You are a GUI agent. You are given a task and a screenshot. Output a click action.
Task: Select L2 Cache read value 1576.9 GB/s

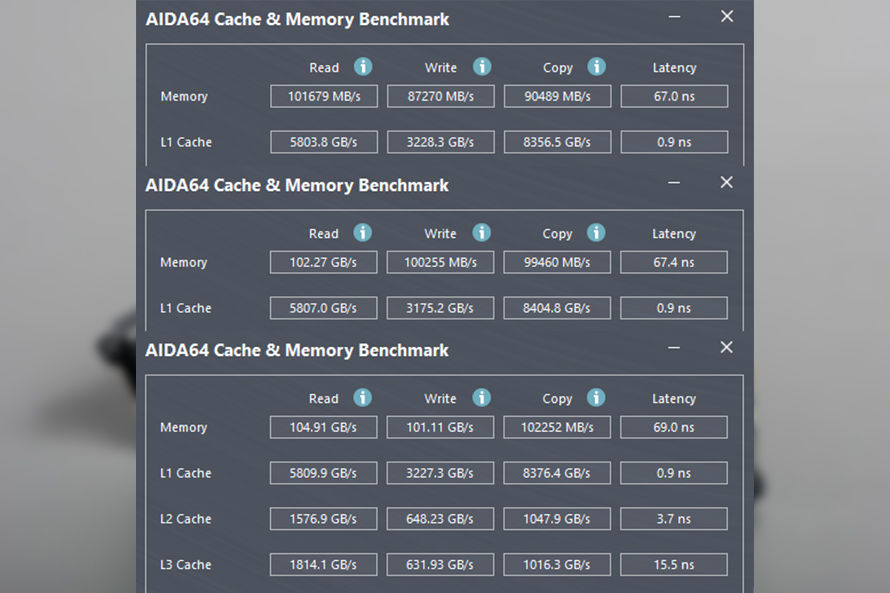(x=324, y=519)
